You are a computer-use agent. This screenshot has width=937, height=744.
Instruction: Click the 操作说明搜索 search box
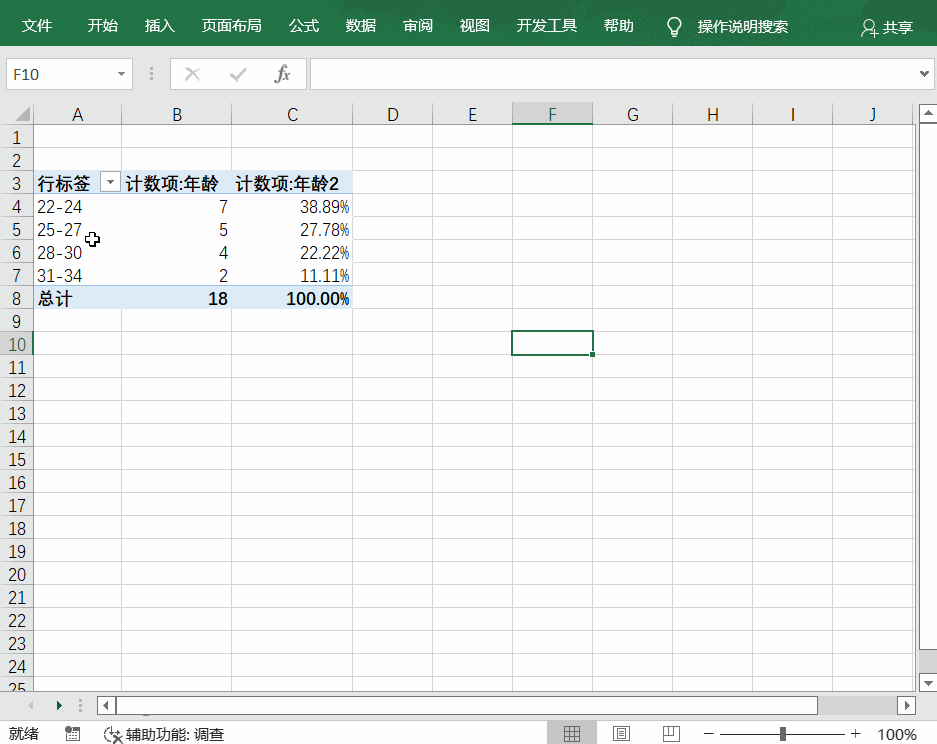click(742, 27)
